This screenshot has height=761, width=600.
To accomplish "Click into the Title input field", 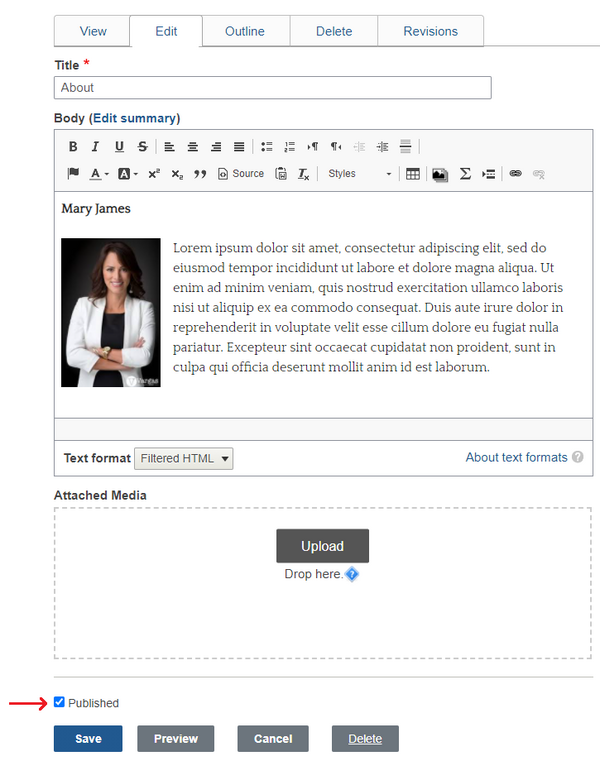I will [x=272, y=88].
